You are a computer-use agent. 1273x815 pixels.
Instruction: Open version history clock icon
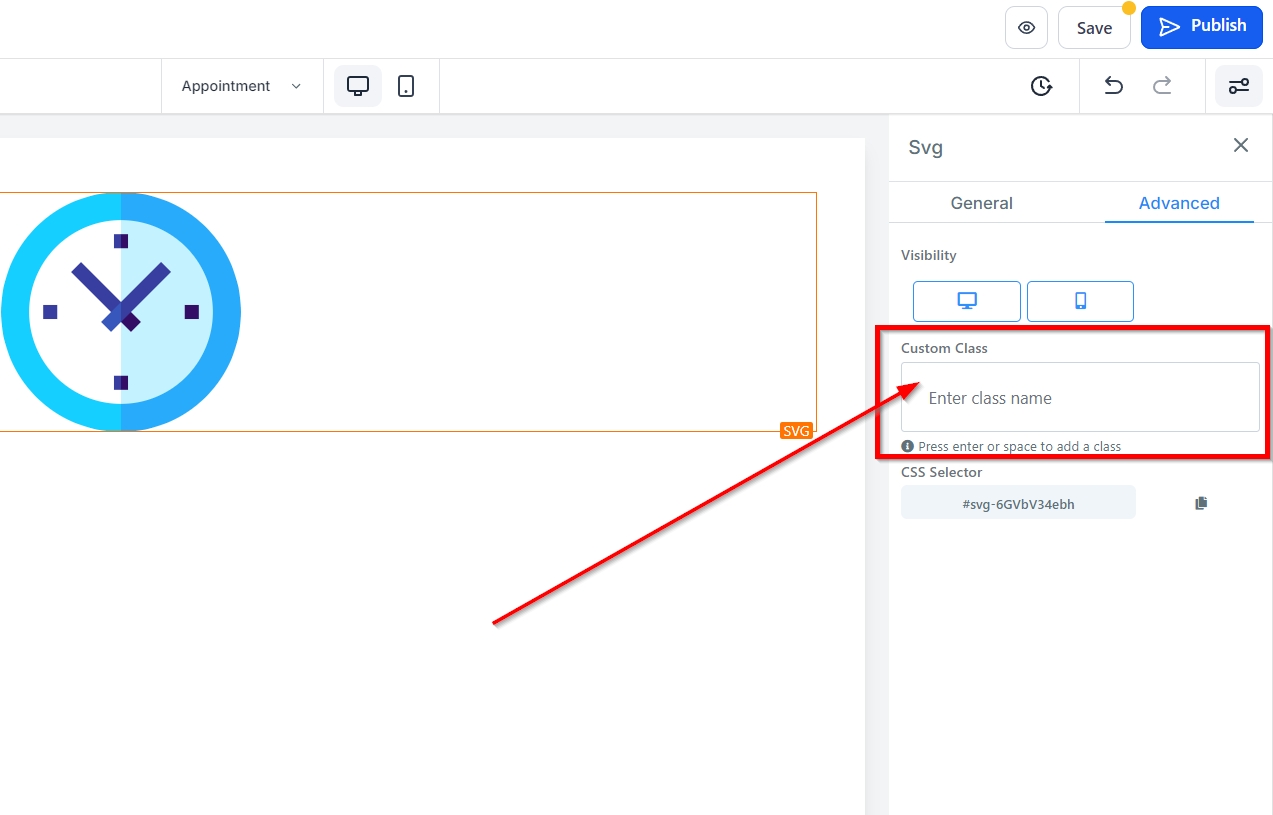pyautogui.click(x=1041, y=86)
